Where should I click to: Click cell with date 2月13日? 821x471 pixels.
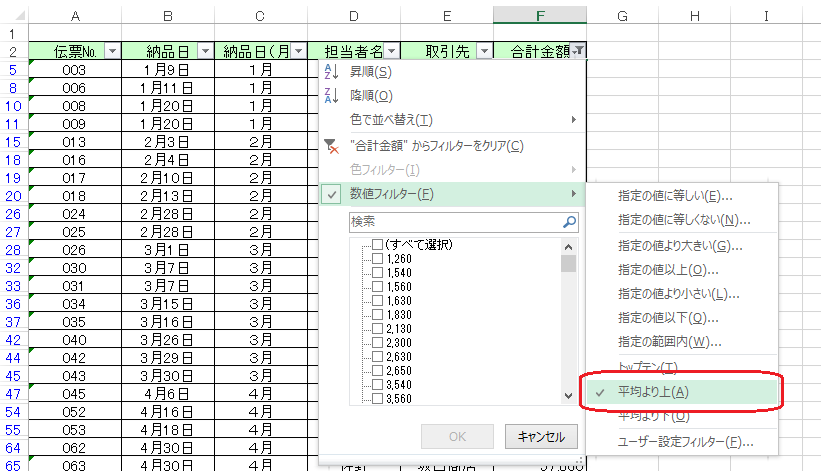[168, 196]
